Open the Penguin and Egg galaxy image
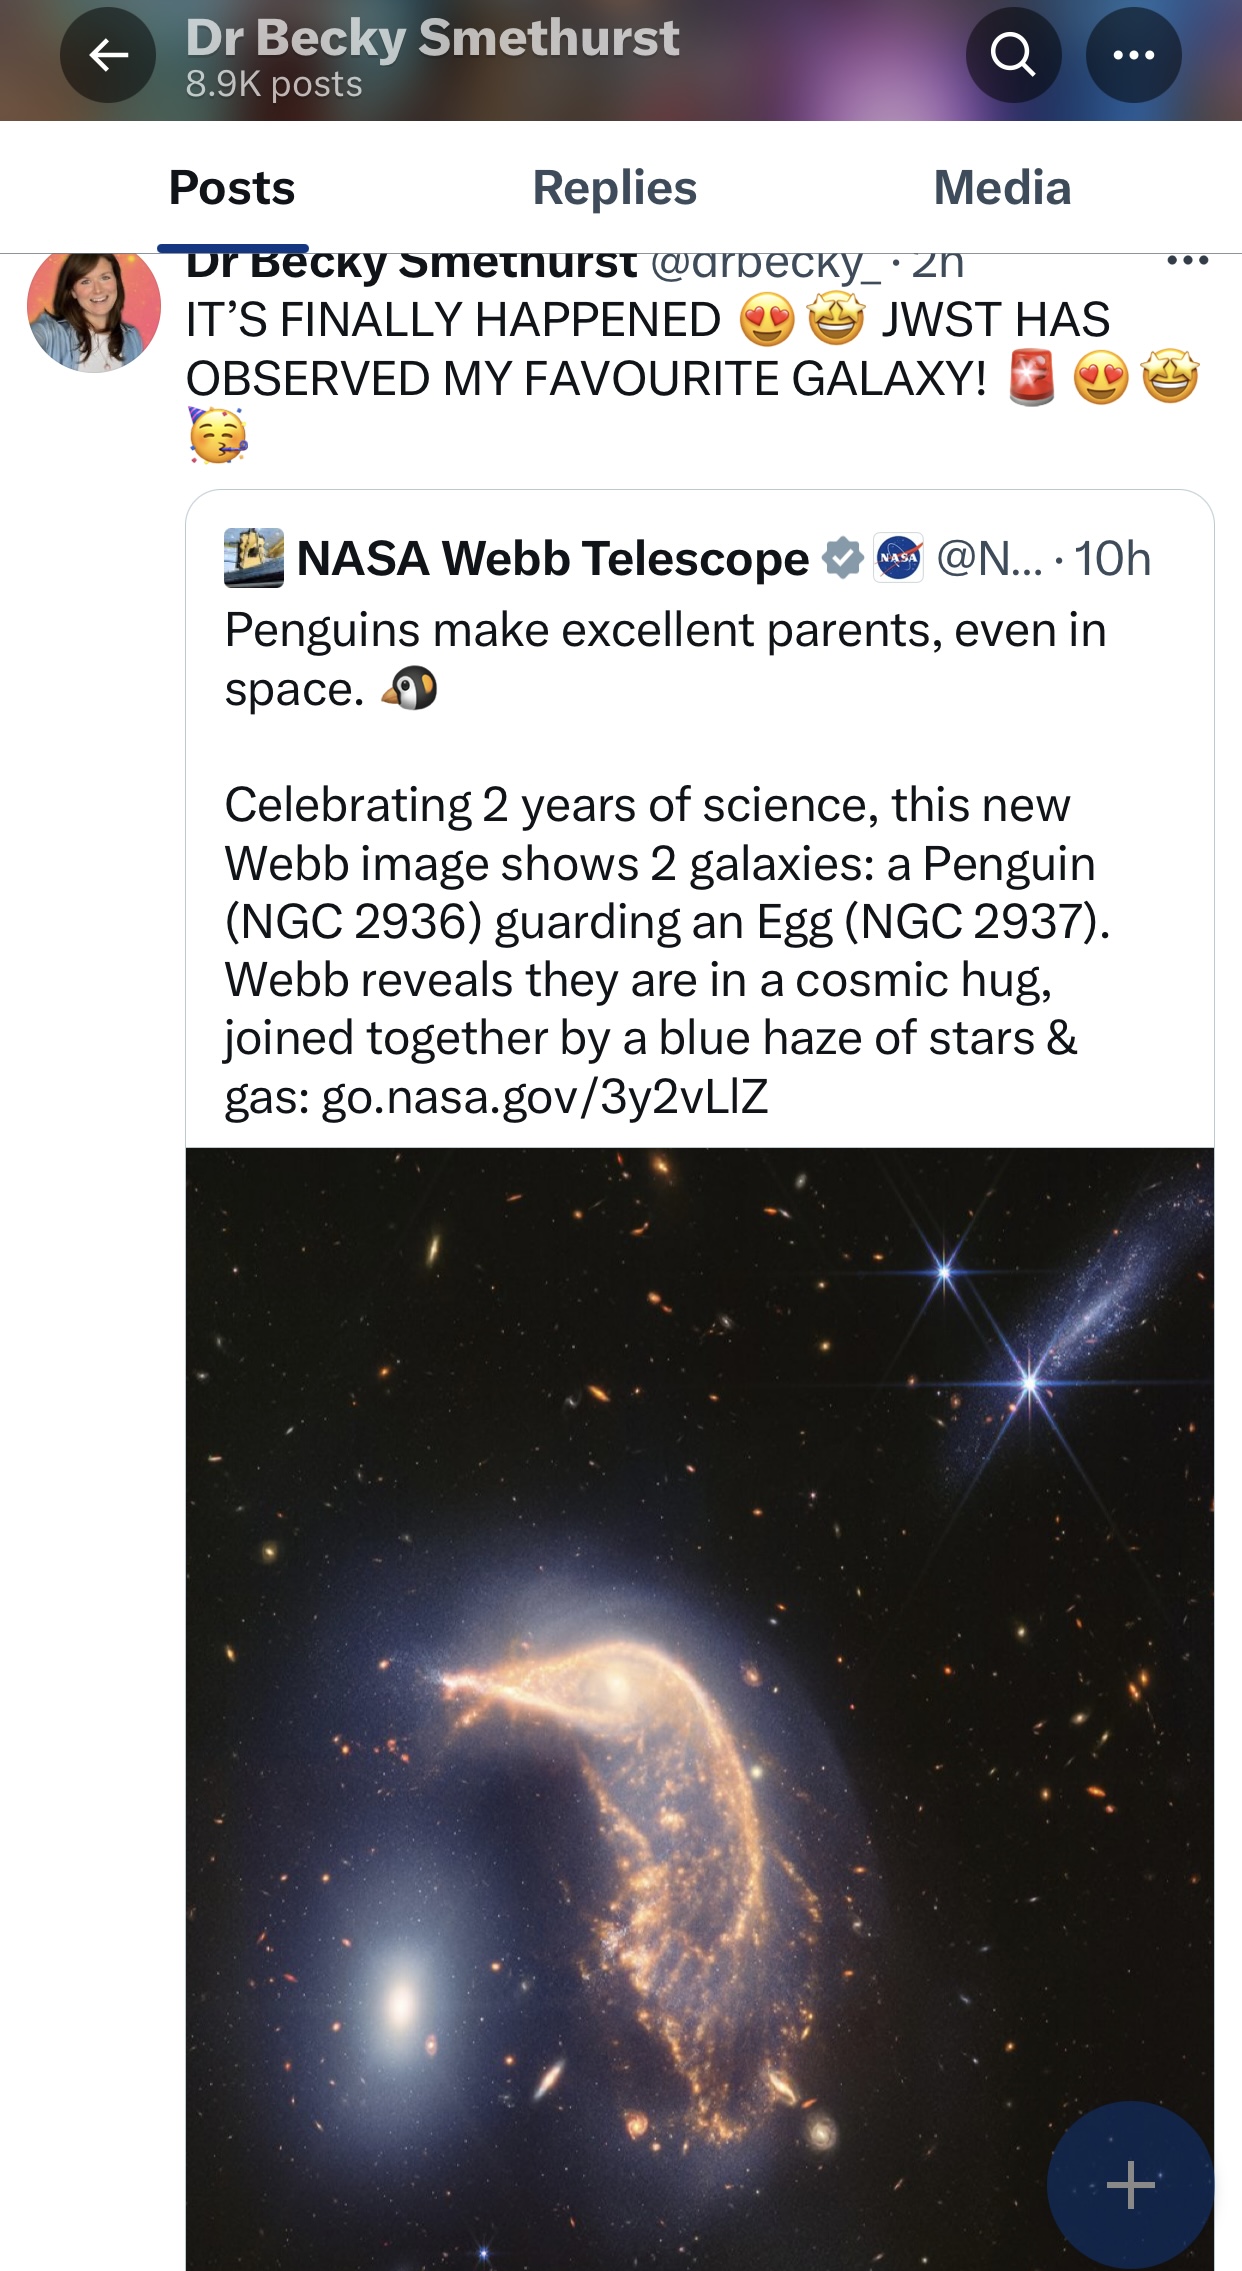Viewport: 1242px width, 2271px height. pos(700,1709)
